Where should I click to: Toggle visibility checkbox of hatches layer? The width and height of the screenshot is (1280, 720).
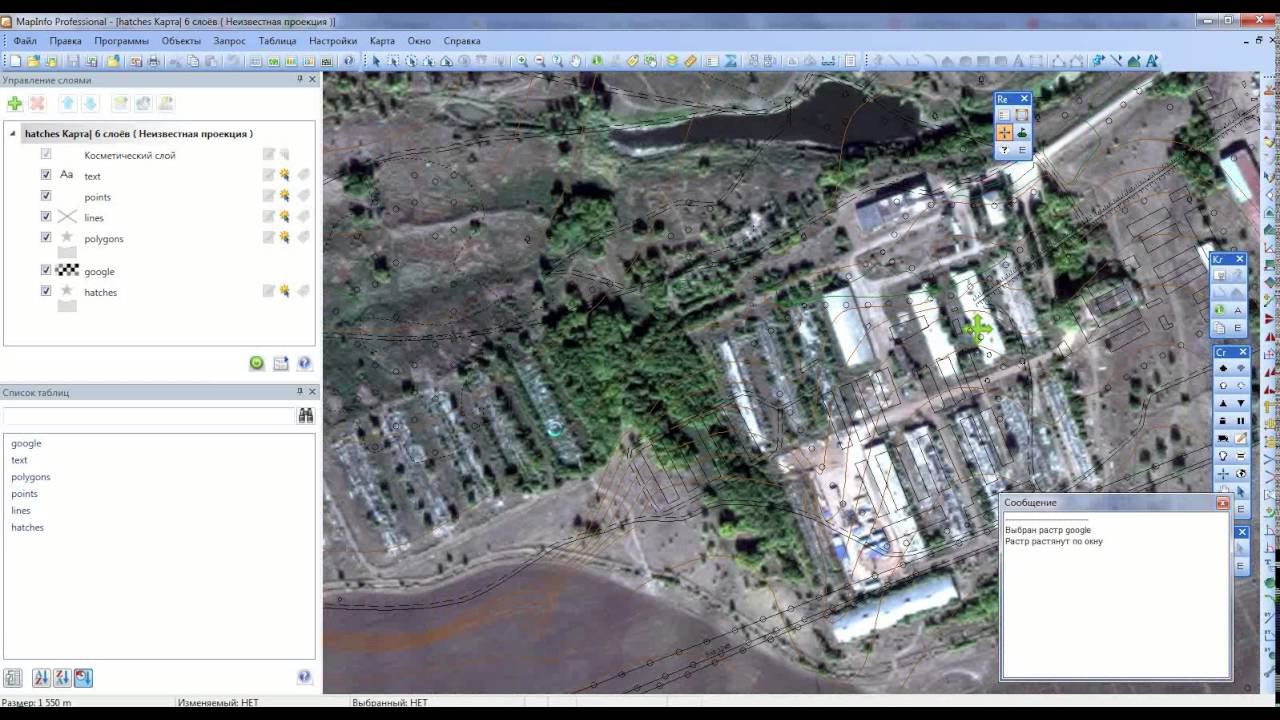[46, 291]
